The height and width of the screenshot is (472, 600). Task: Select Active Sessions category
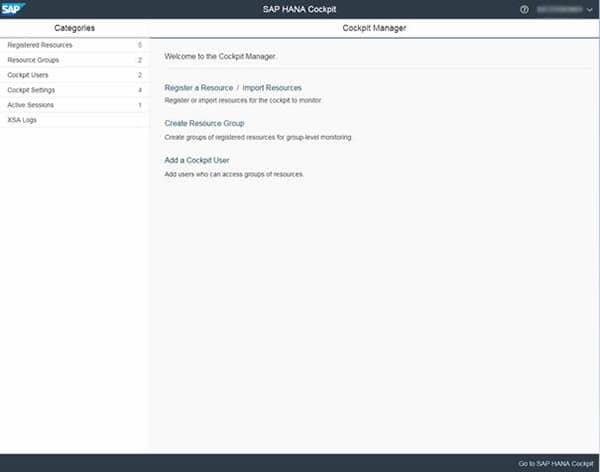74,105
